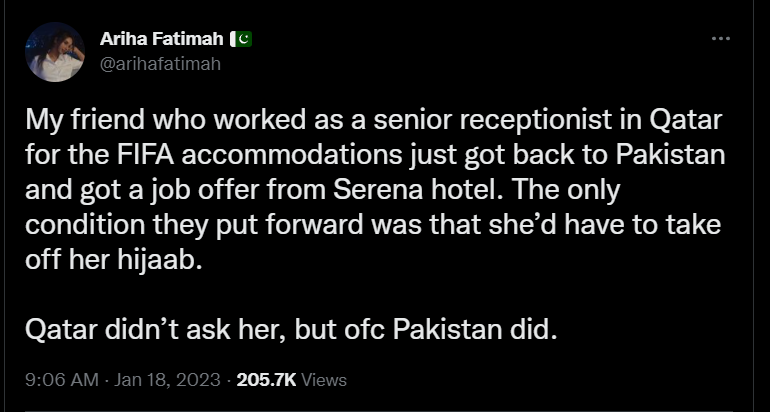The height and width of the screenshot is (412, 770).
Task: Click the Pakistan flag emoji beside the name
Action: tap(241, 39)
